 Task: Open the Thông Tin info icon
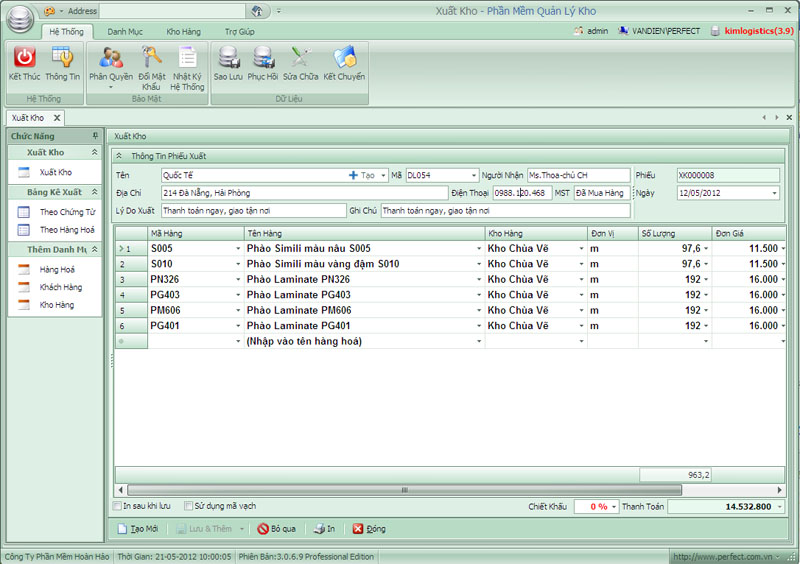click(62, 58)
